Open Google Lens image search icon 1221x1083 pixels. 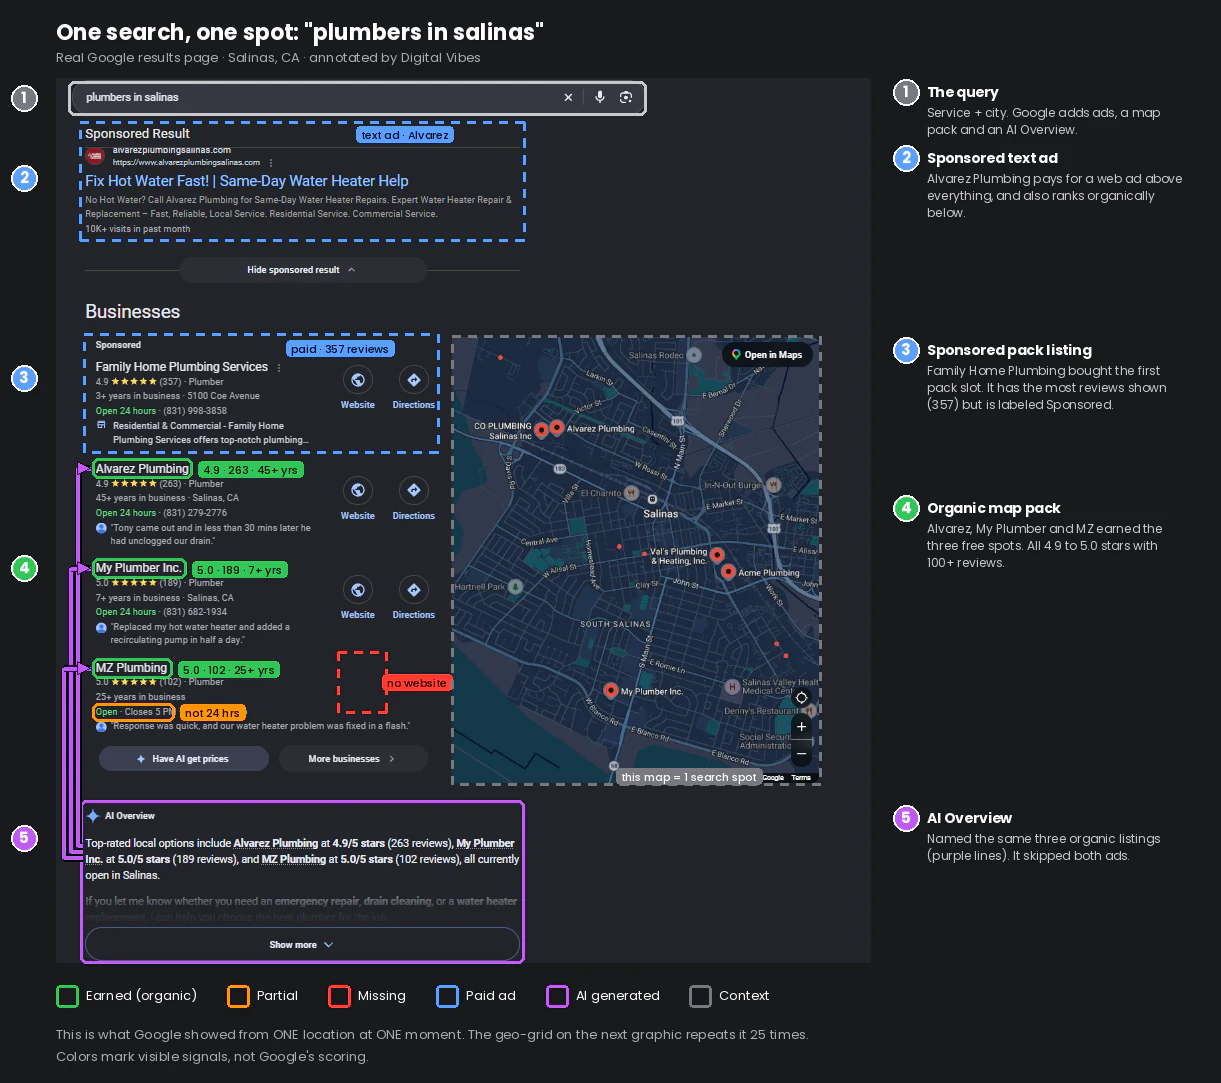(x=626, y=97)
